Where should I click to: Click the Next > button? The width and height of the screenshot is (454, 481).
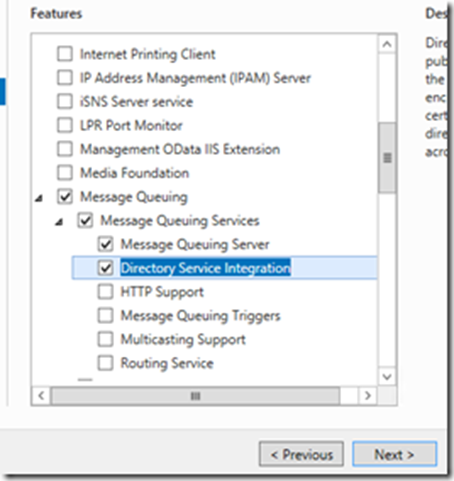coord(394,454)
